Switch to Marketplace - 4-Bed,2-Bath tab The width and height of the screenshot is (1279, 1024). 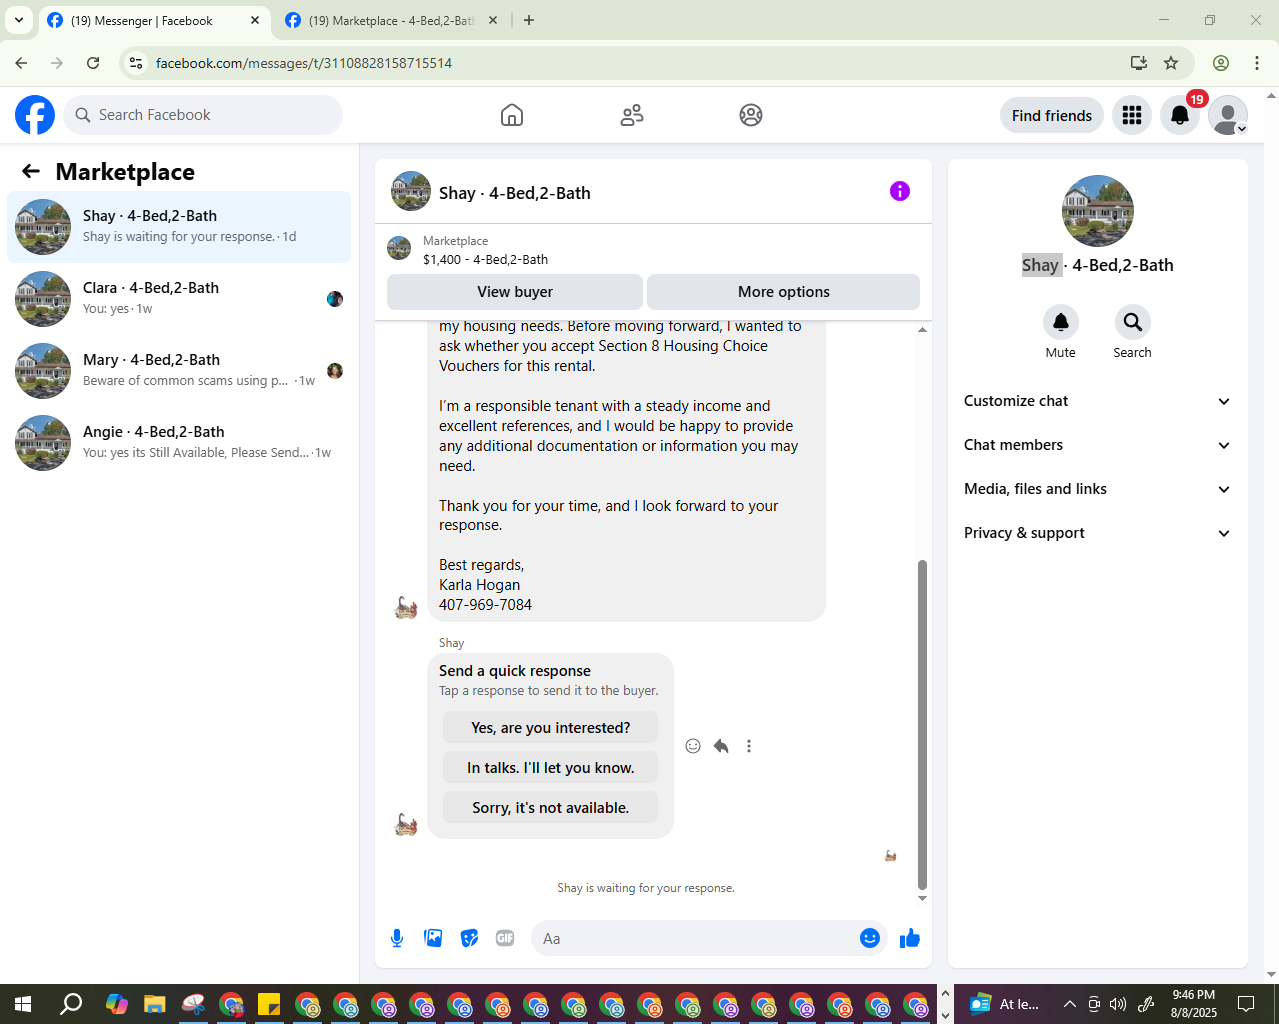pyautogui.click(x=391, y=20)
